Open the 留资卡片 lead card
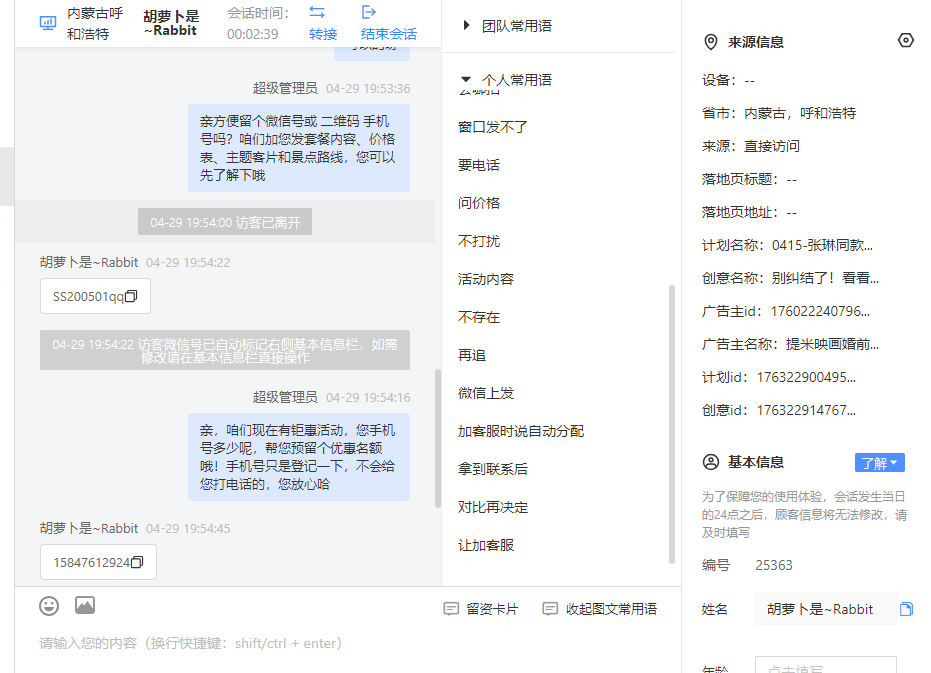931x673 pixels. pyautogui.click(x=481, y=609)
